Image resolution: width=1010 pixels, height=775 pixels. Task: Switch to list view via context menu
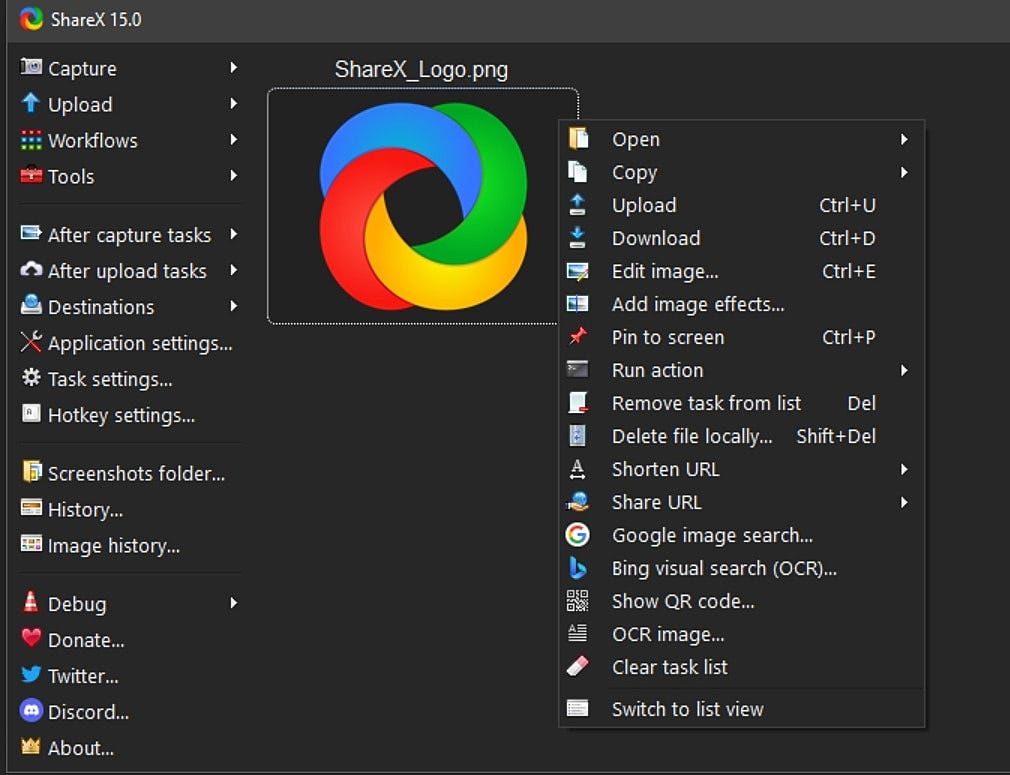pyautogui.click(x=741, y=709)
